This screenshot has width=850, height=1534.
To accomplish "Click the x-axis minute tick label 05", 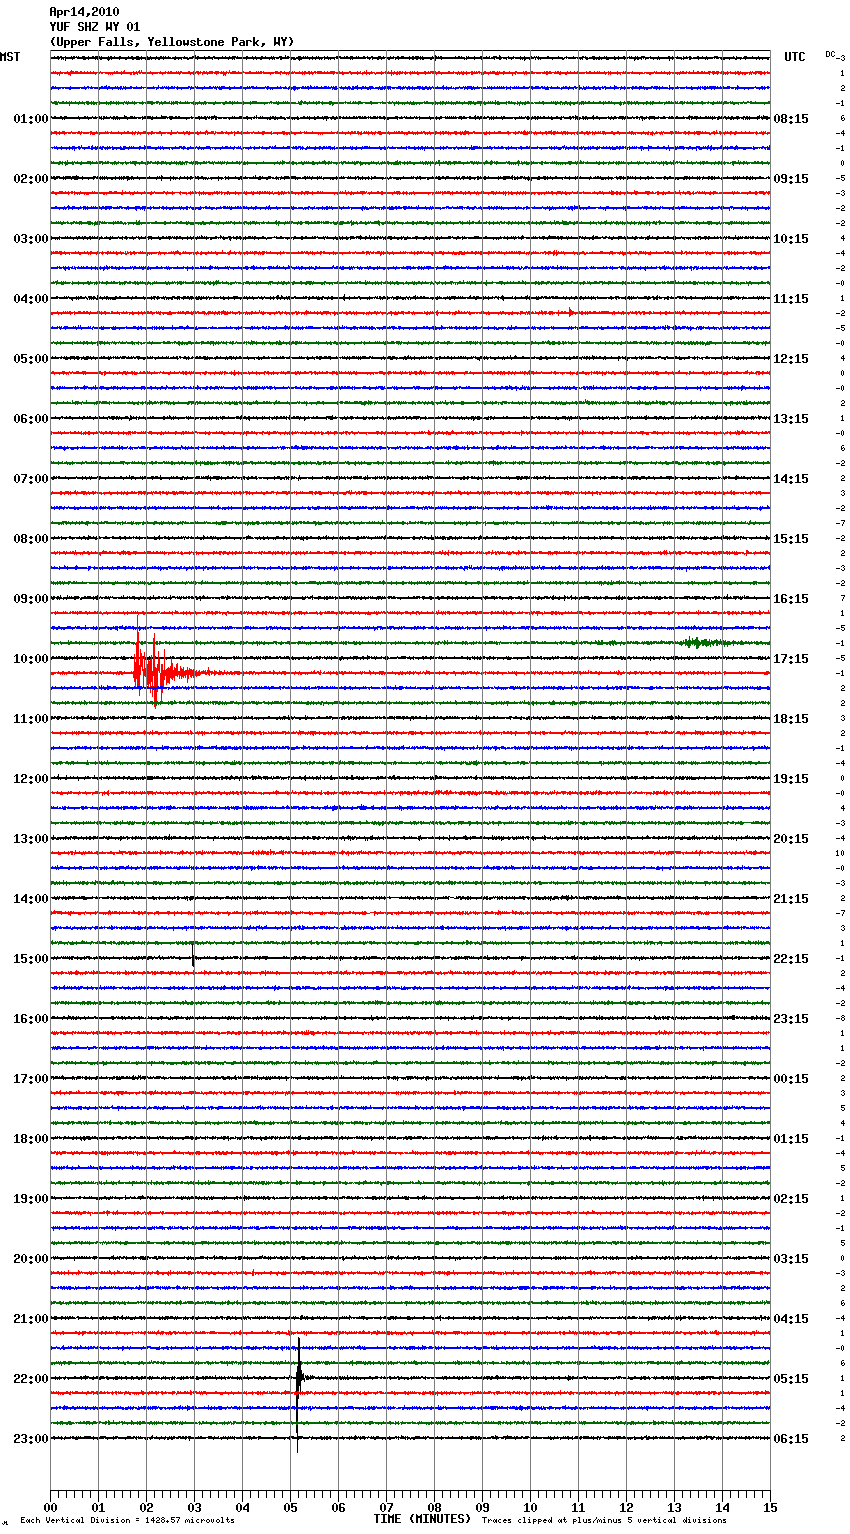I will pyautogui.click(x=290, y=1507).
